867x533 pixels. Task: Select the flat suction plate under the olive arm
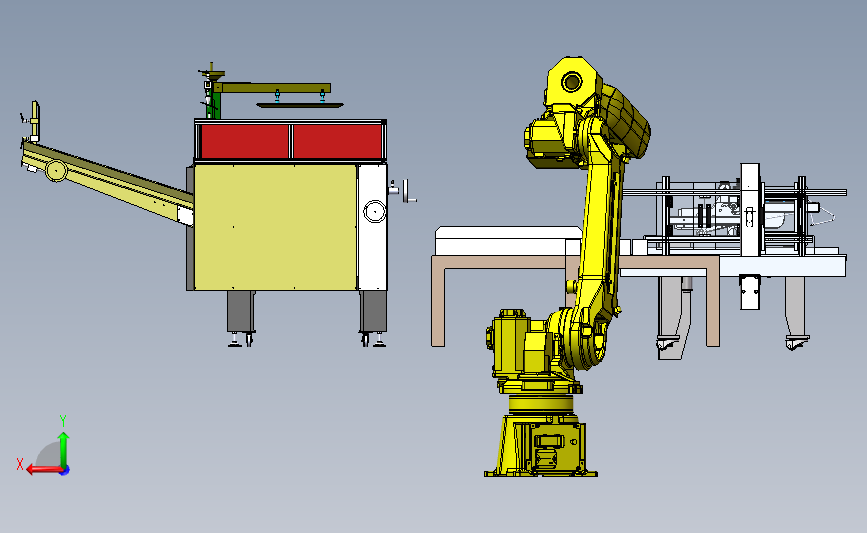[x=300, y=105]
